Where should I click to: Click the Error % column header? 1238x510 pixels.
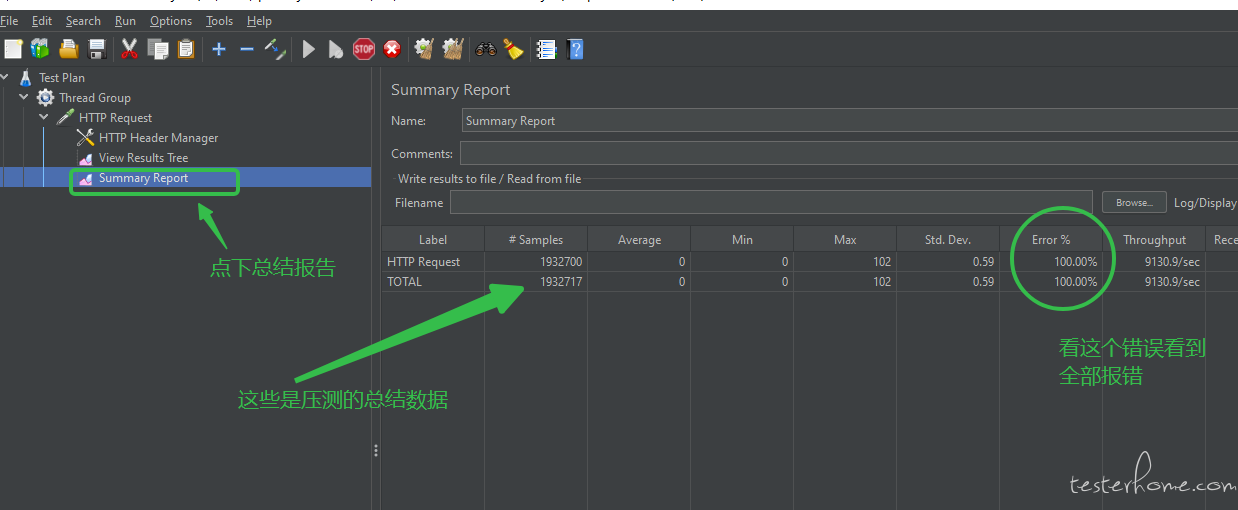1050,240
